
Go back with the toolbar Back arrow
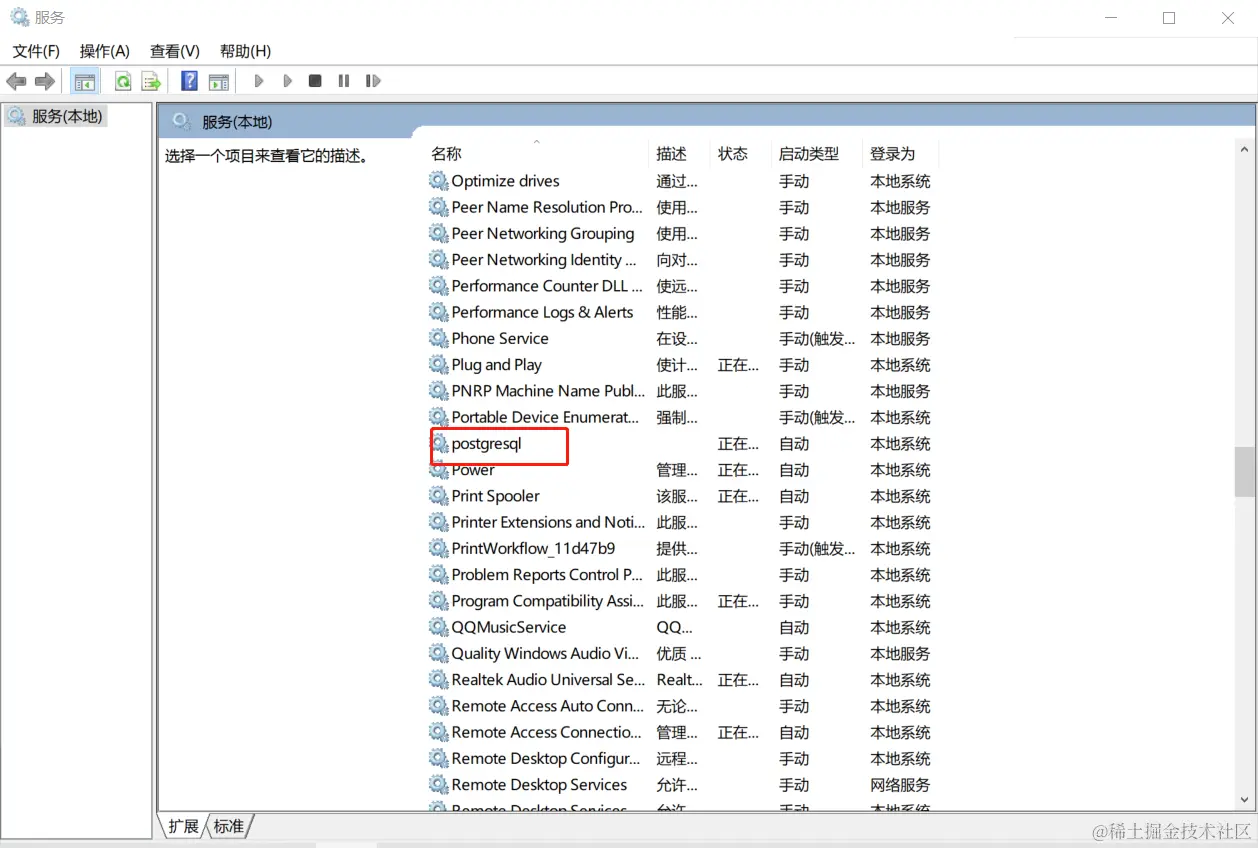[16, 81]
